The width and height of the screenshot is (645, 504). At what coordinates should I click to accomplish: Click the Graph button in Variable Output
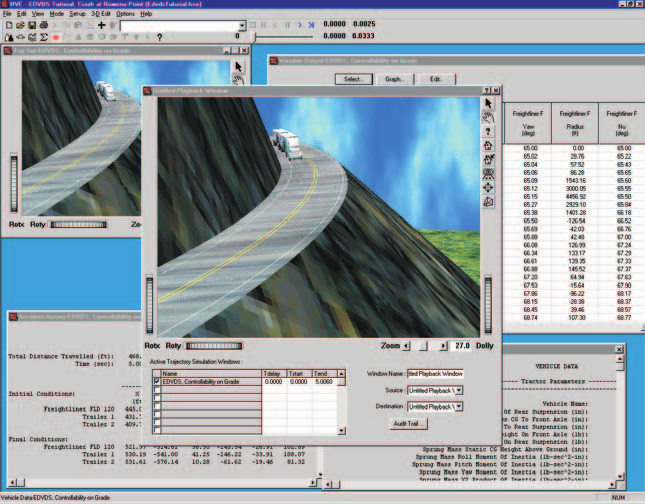click(395, 79)
